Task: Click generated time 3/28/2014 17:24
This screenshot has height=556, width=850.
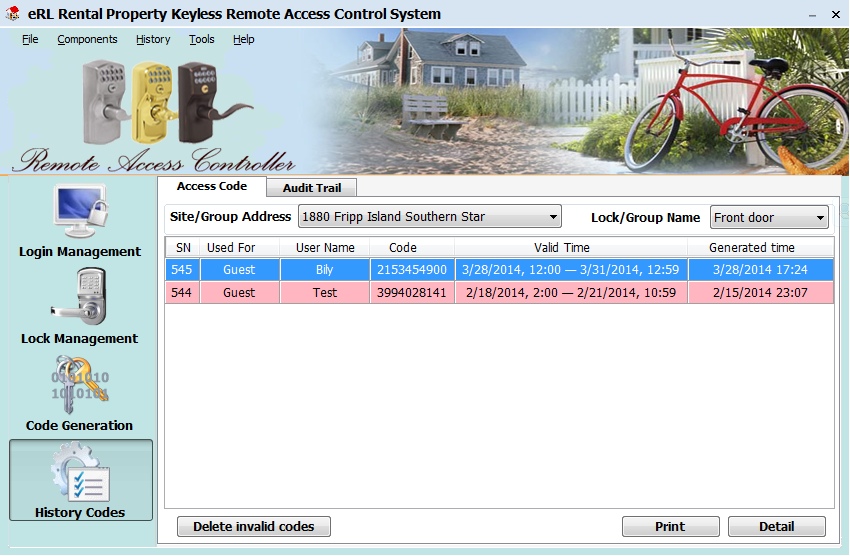Action: [x=760, y=270]
